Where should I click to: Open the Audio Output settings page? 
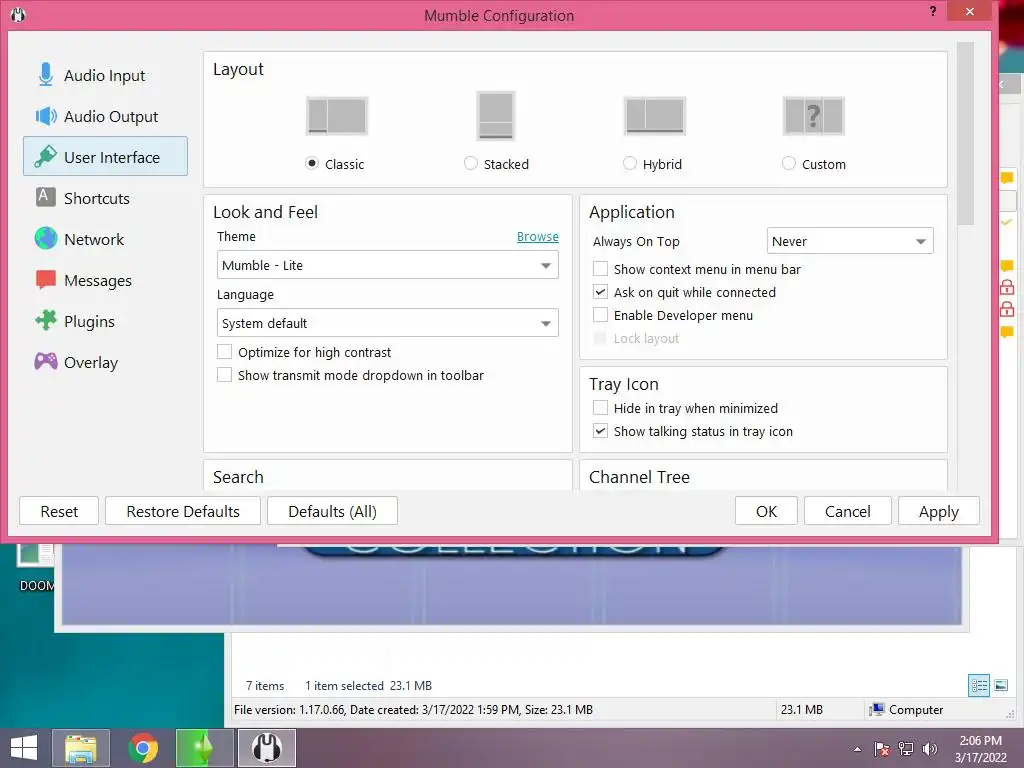104,116
